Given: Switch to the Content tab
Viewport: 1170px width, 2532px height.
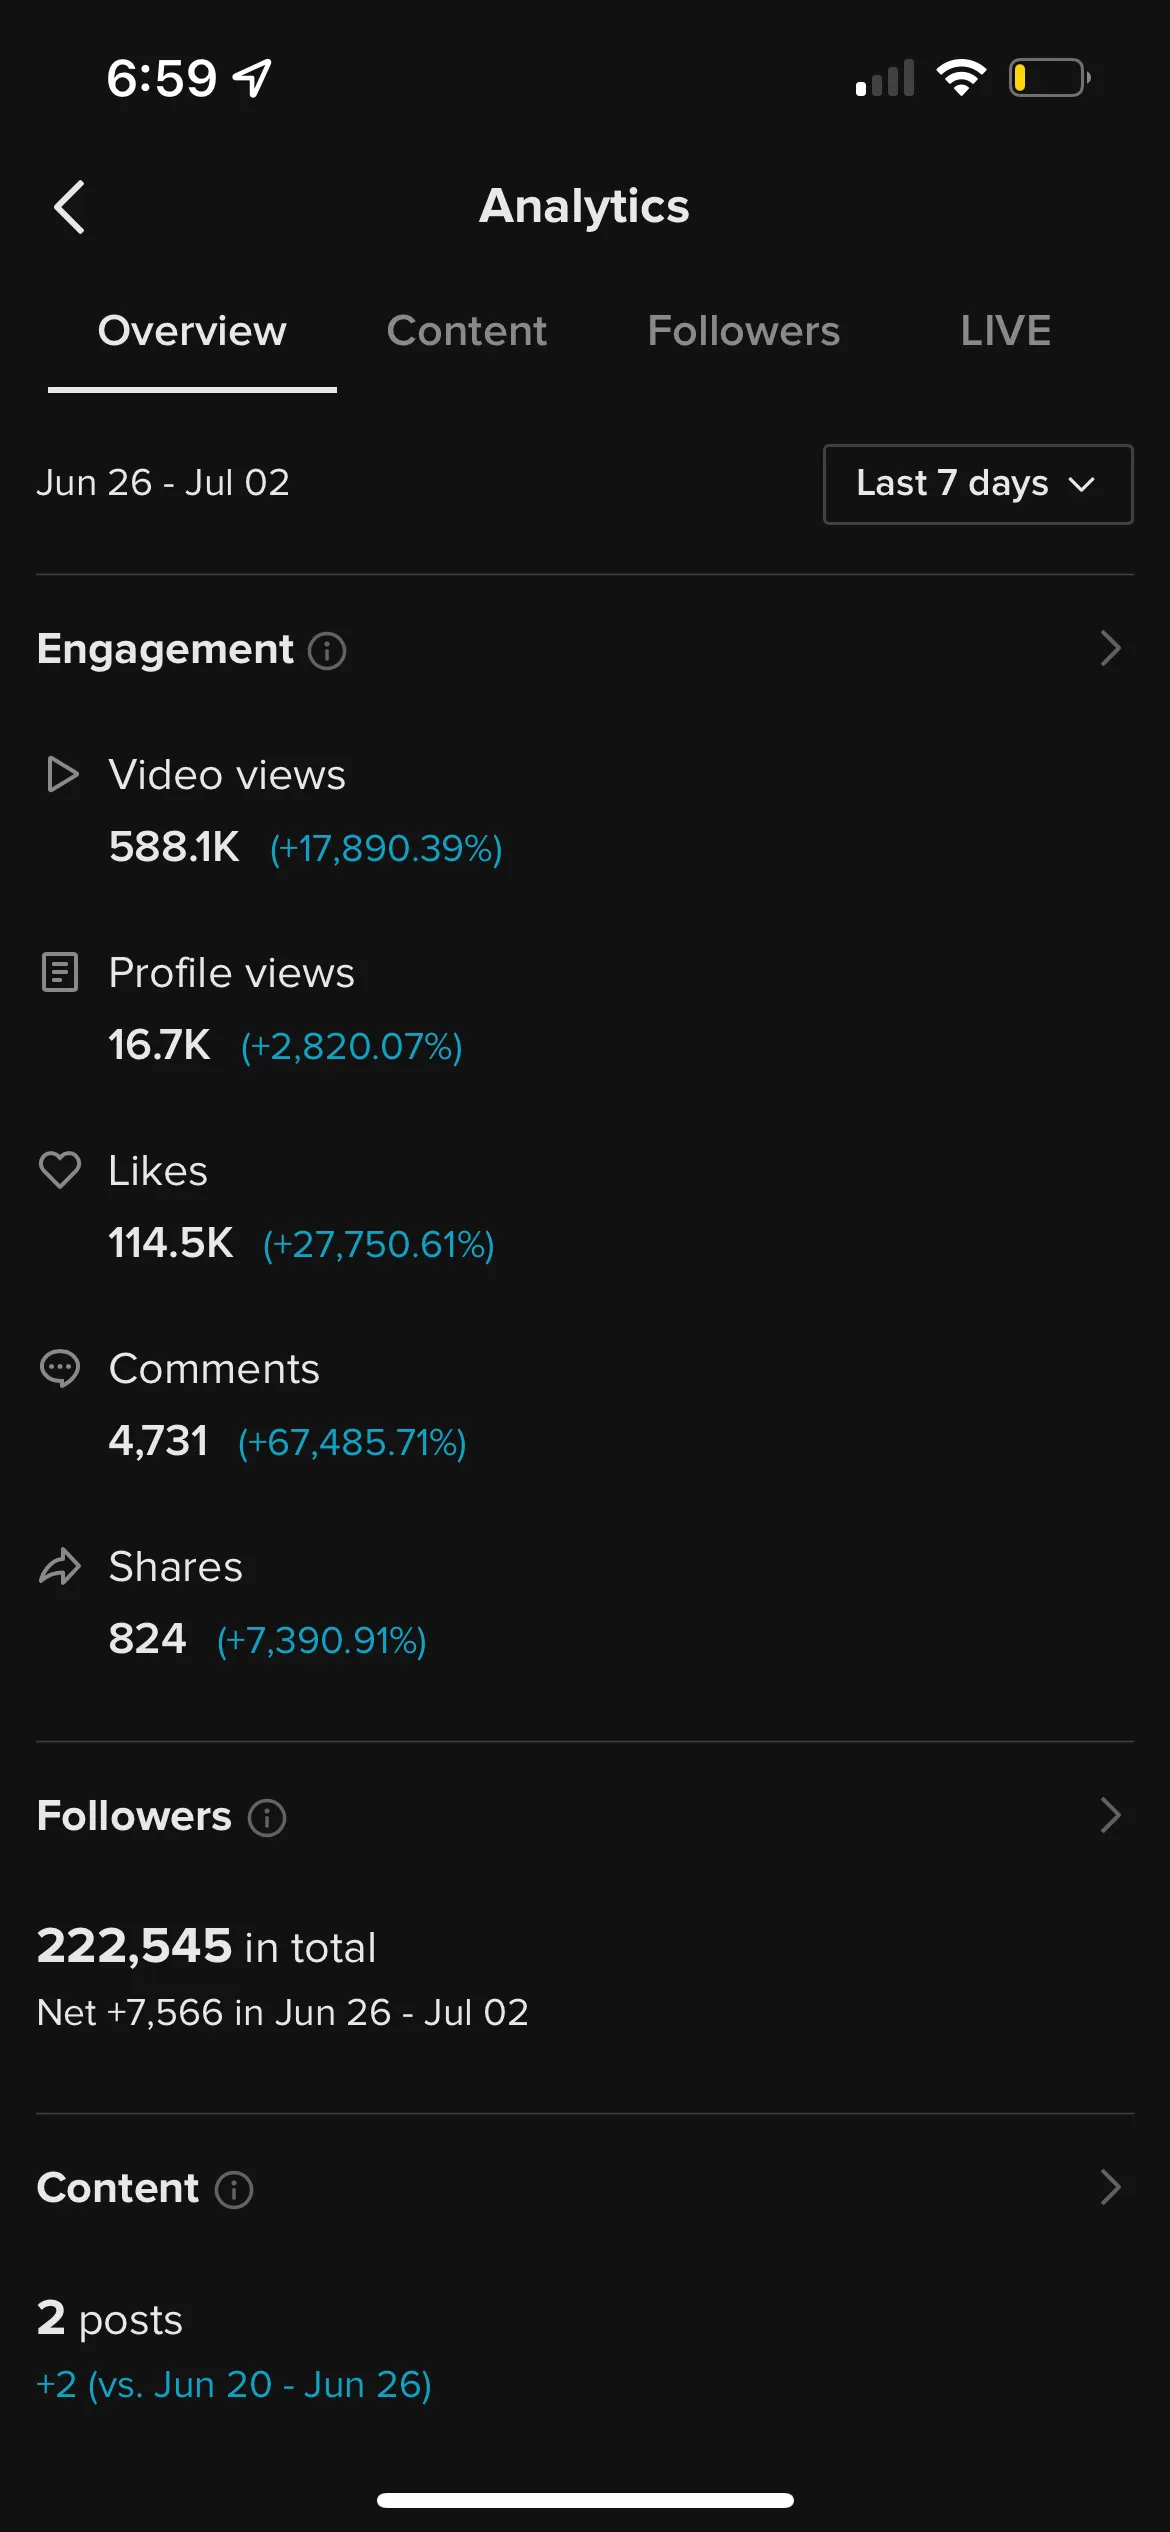Looking at the screenshot, I should [x=466, y=331].
